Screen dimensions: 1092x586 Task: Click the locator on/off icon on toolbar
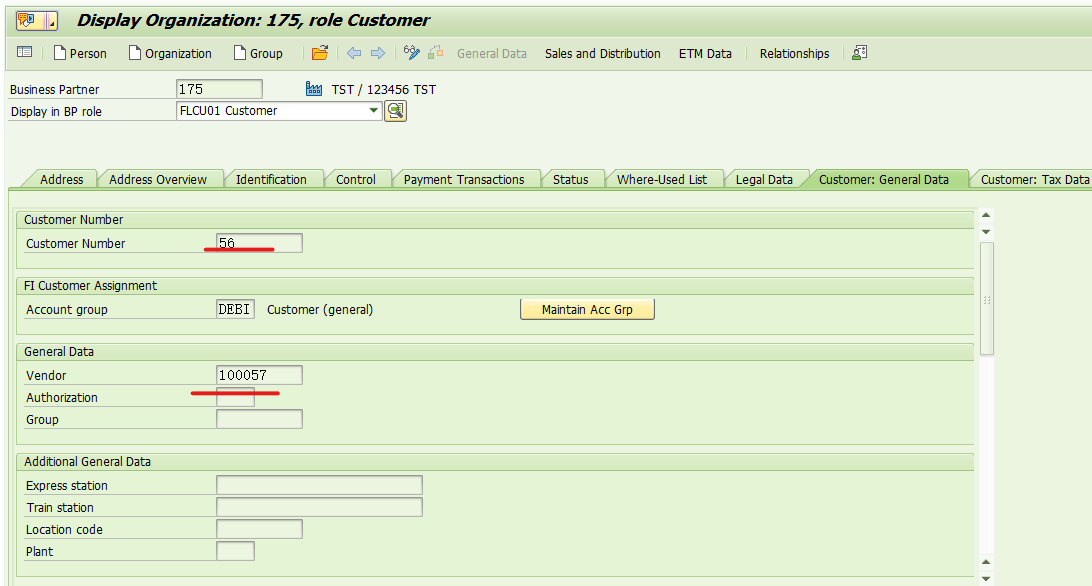[434, 53]
